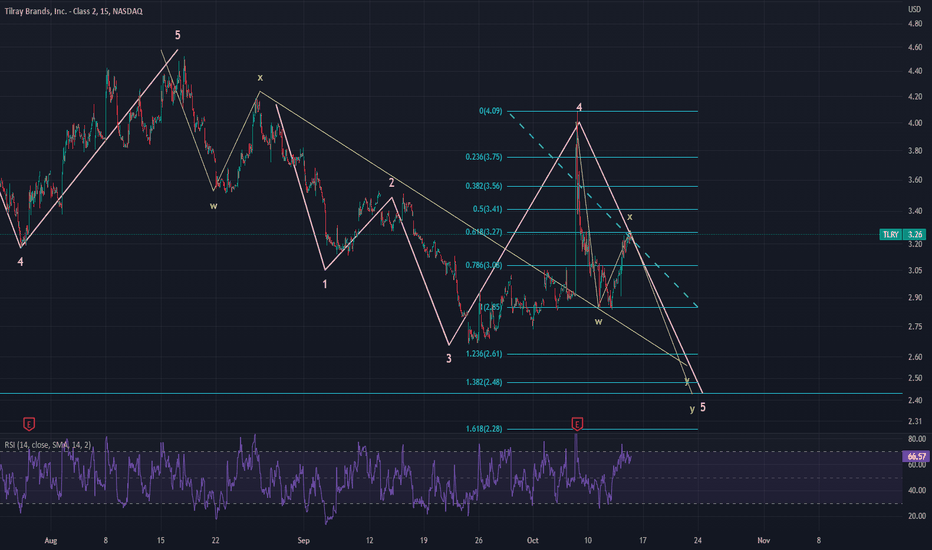Click the Tilray Brands, Inc. chart title

74,11
